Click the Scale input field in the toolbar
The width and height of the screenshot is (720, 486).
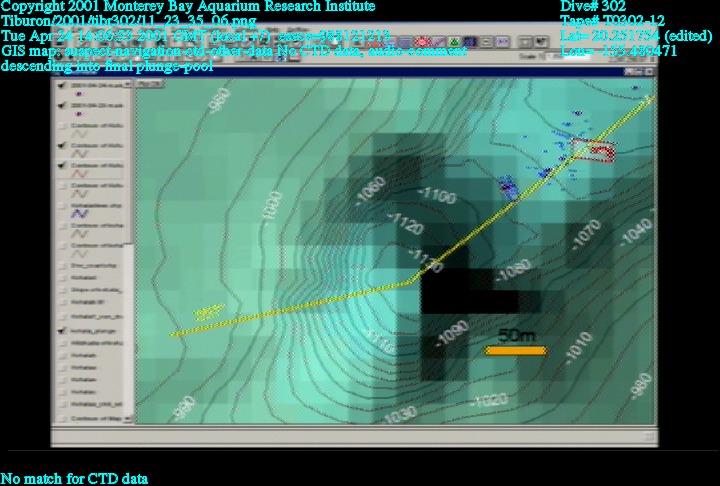(570, 57)
